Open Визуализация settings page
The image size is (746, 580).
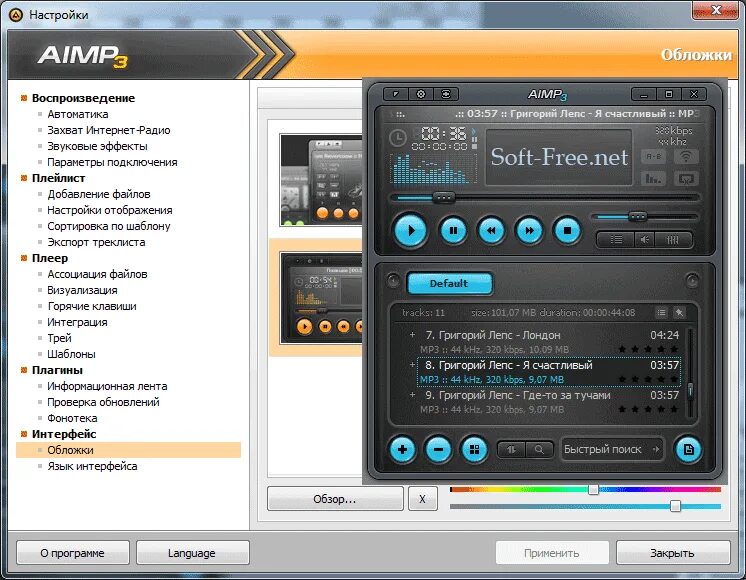[x=82, y=290]
